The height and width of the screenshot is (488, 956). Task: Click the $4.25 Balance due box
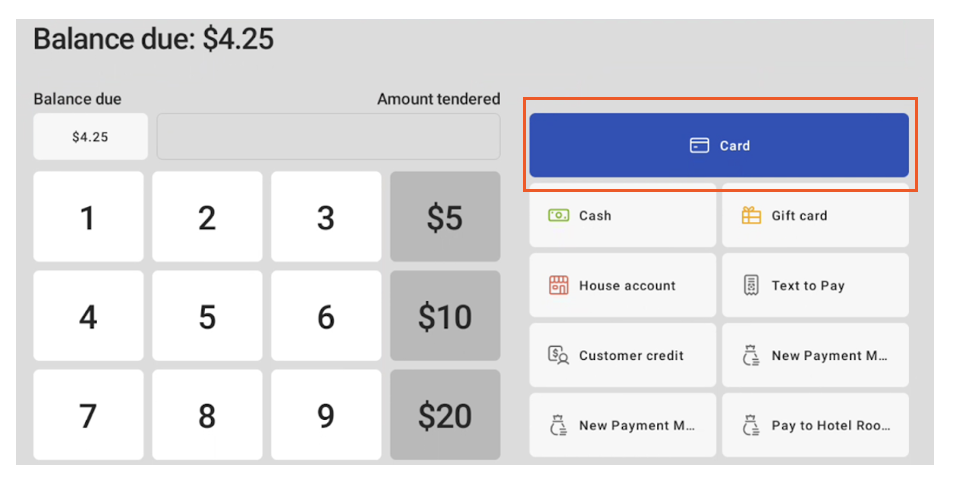point(90,137)
